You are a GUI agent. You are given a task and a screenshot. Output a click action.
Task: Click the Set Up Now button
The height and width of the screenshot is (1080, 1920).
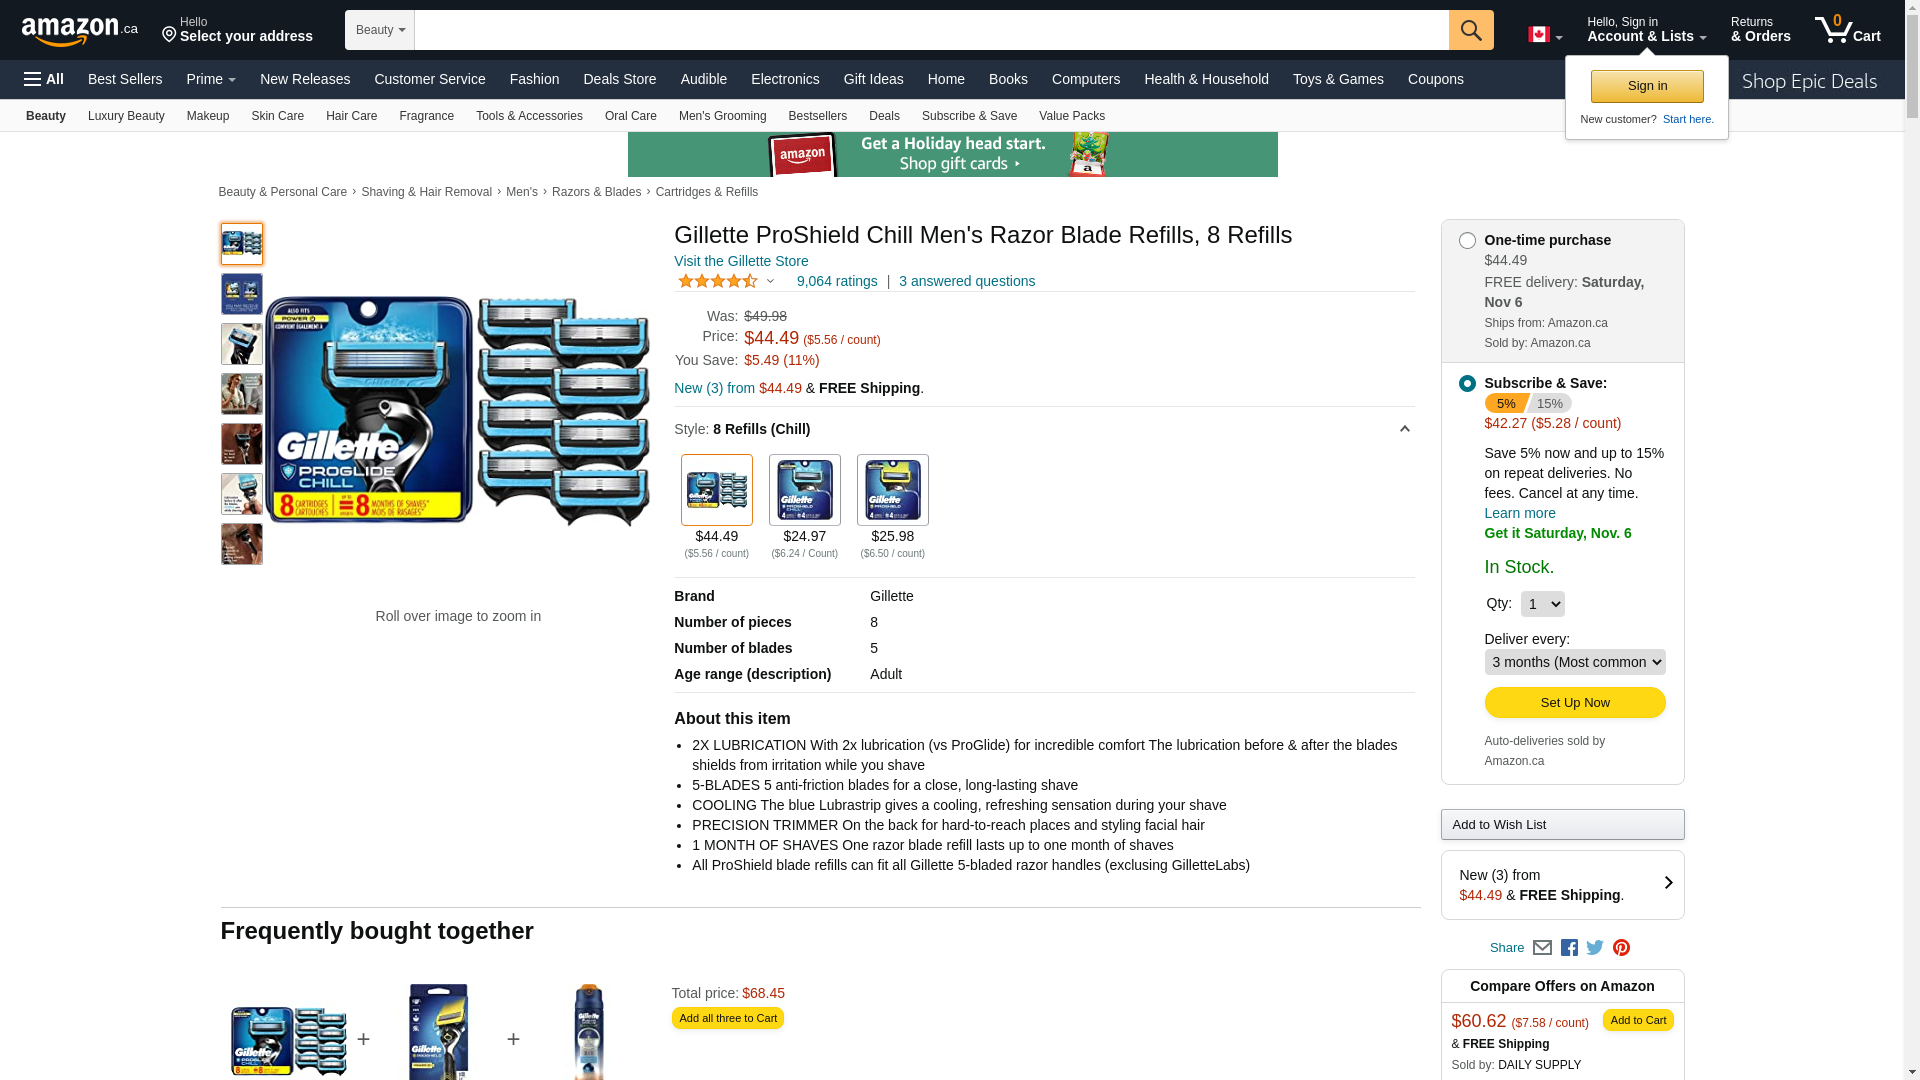coord(1574,703)
